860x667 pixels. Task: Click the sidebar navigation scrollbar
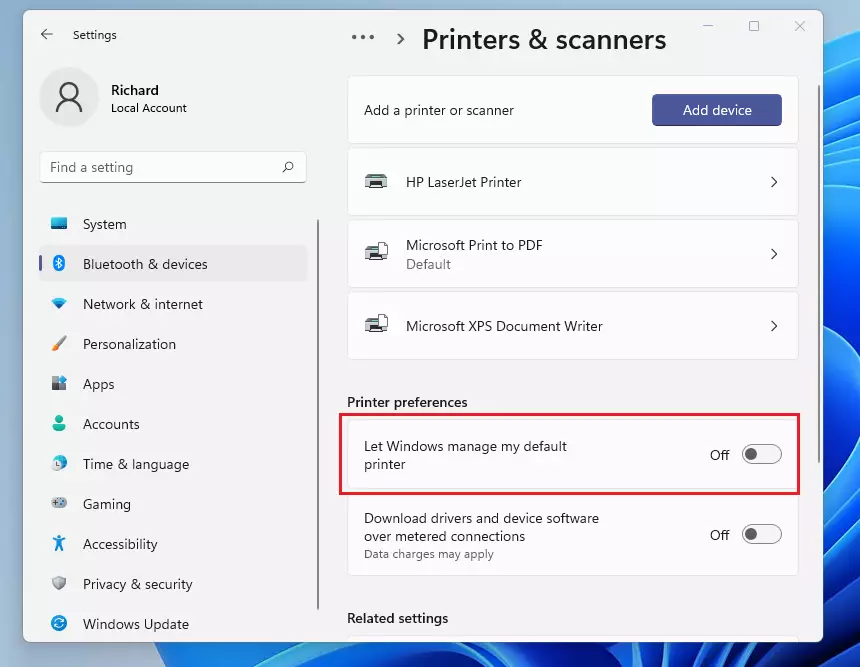click(x=318, y=414)
